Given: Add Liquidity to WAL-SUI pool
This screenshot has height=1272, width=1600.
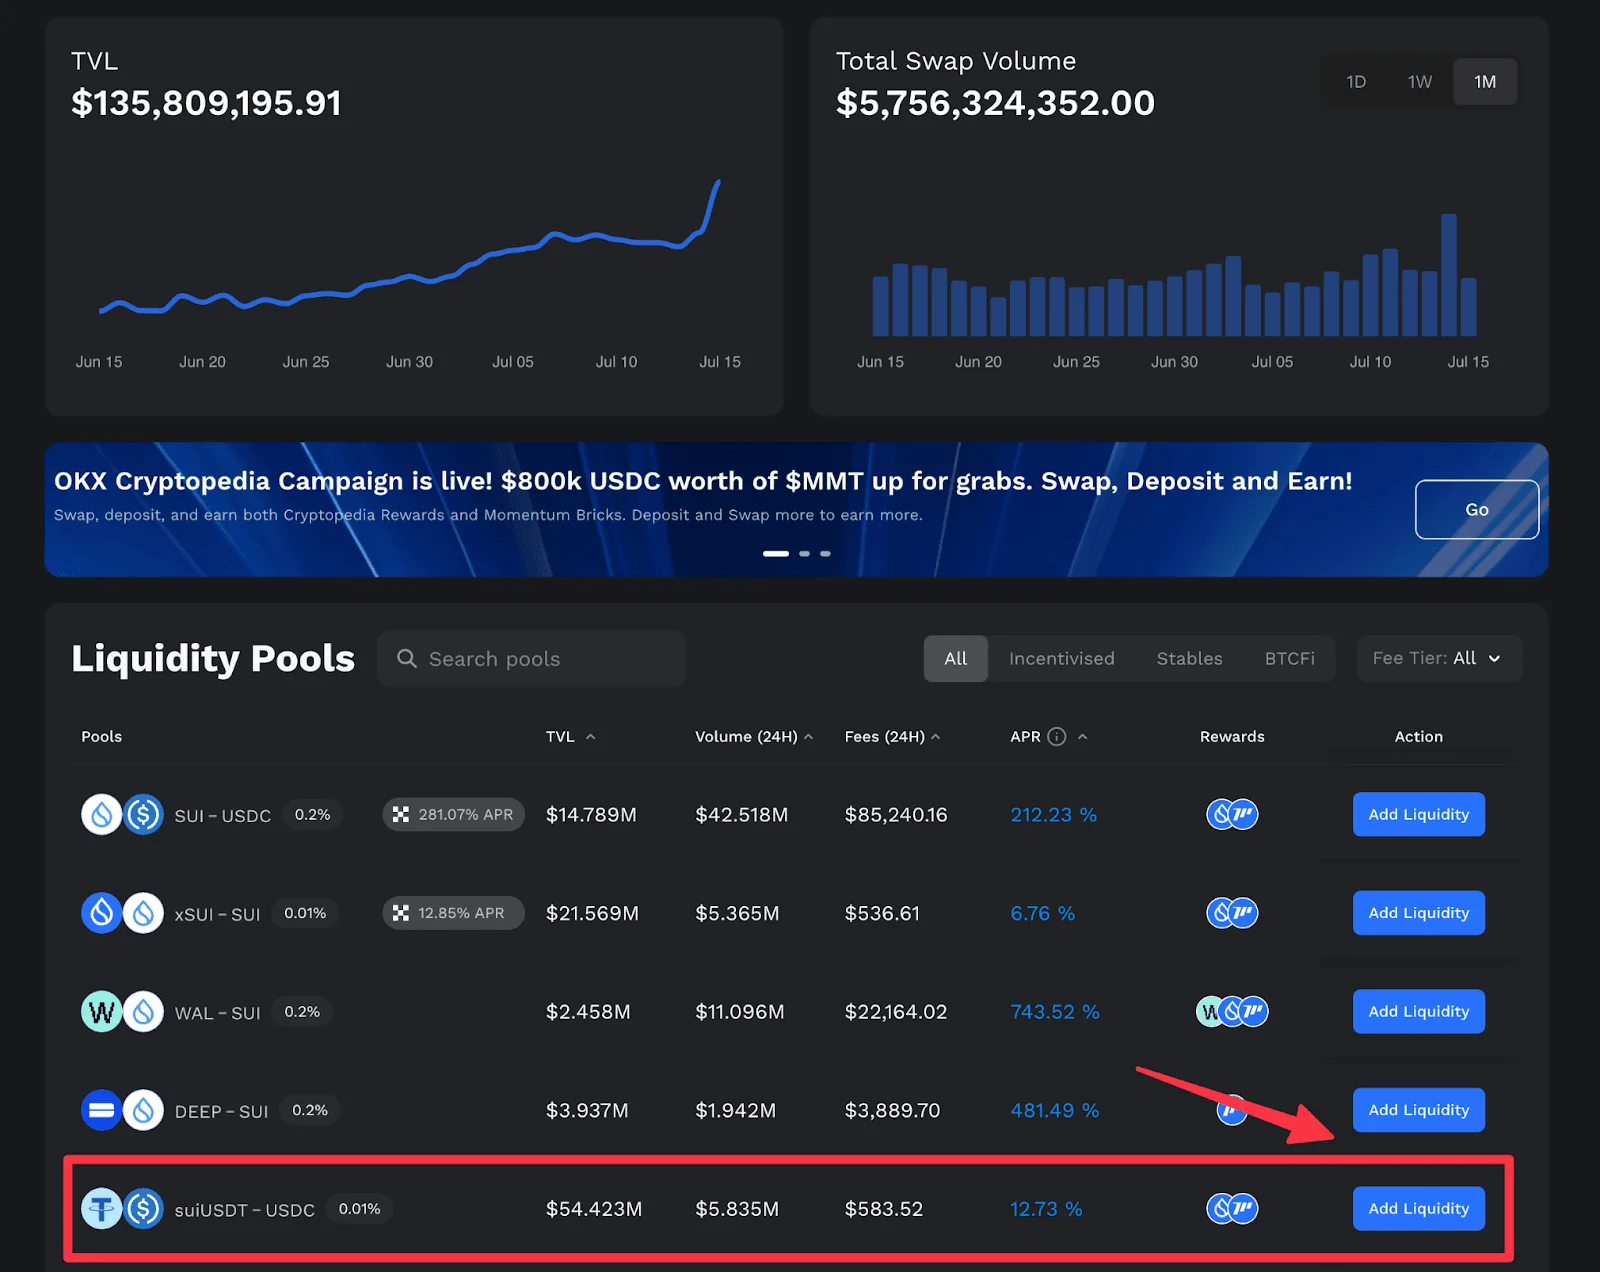Looking at the screenshot, I should tap(1419, 1012).
